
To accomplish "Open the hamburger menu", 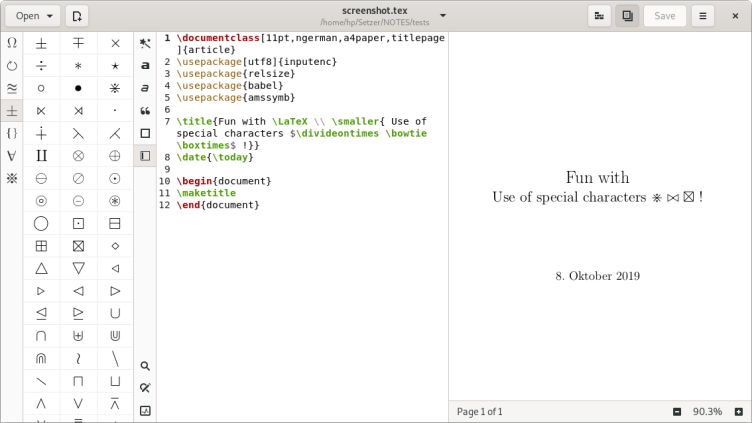I will (x=704, y=16).
